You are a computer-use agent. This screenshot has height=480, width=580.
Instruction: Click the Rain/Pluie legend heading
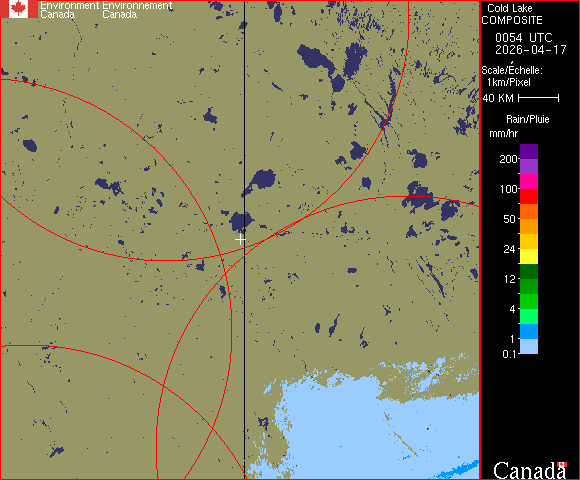(527, 119)
